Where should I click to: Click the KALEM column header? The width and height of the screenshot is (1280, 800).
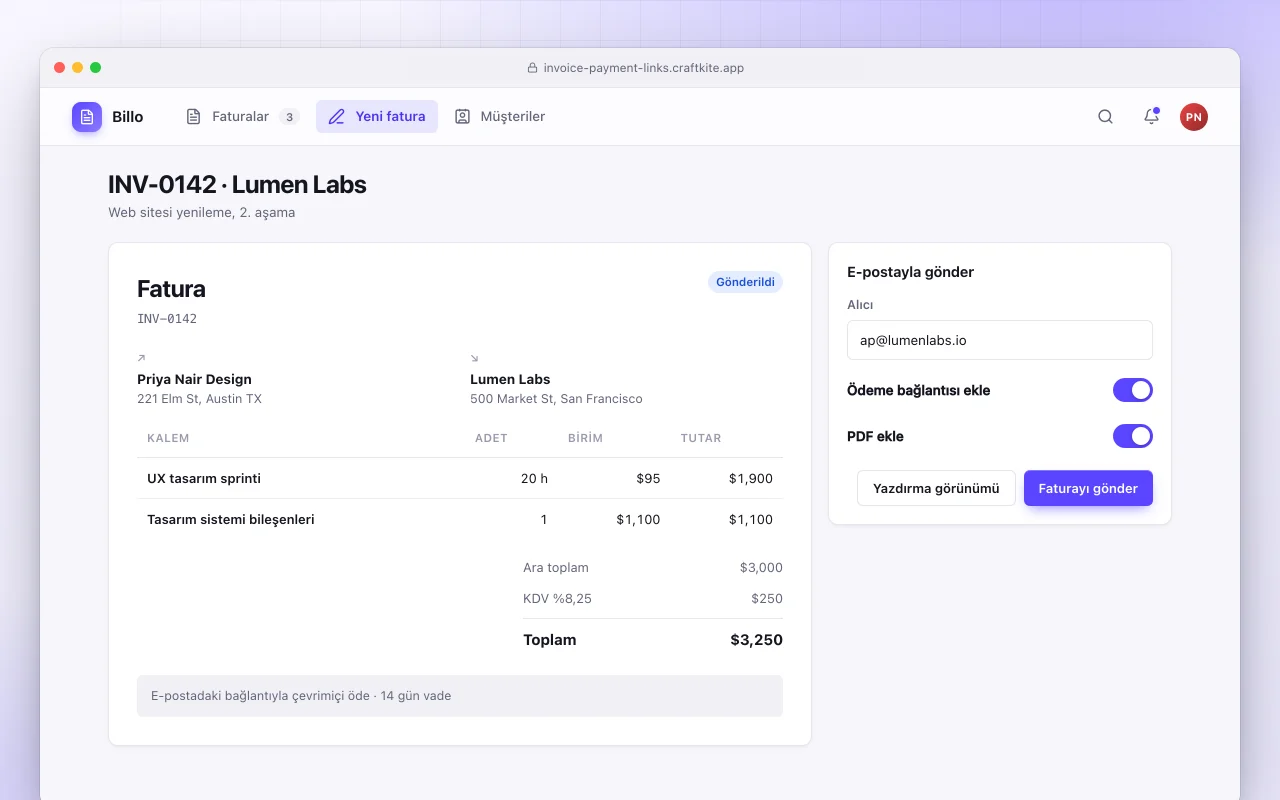click(168, 438)
